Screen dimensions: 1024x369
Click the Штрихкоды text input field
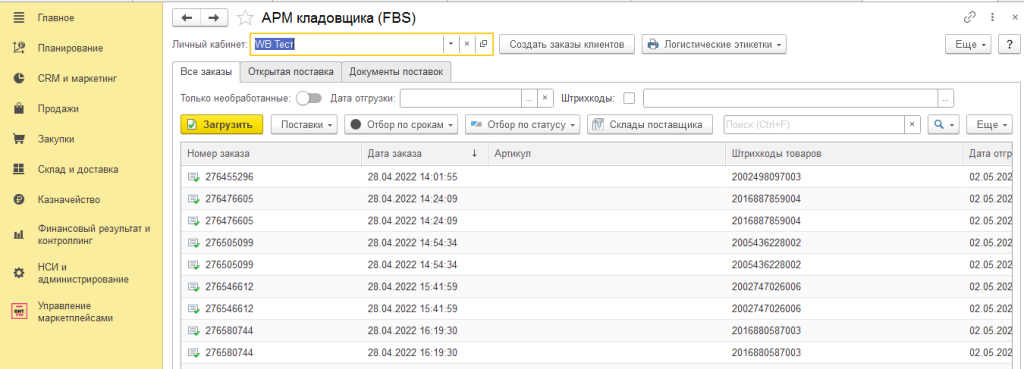(x=790, y=99)
